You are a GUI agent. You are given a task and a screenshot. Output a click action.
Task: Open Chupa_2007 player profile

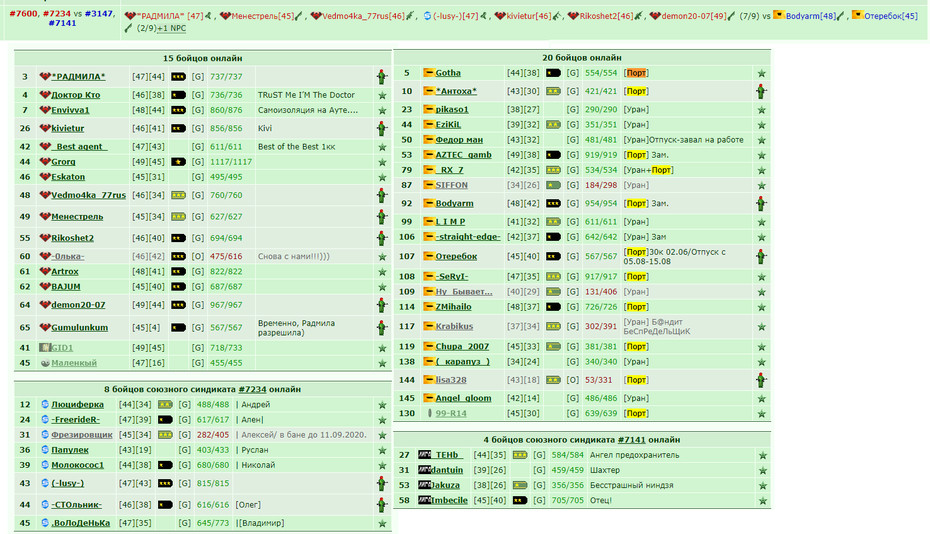pyautogui.click(x=462, y=347)
